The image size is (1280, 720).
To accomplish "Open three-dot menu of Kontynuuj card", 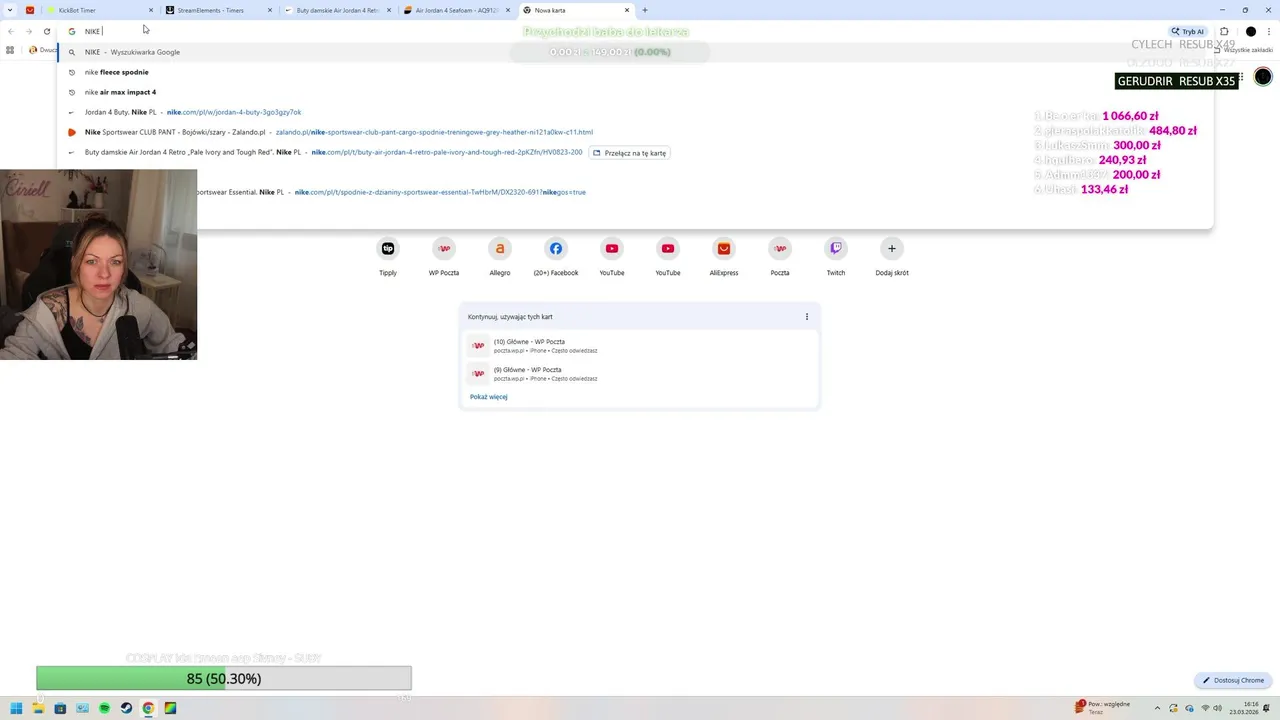I will (x=807, y=317).
